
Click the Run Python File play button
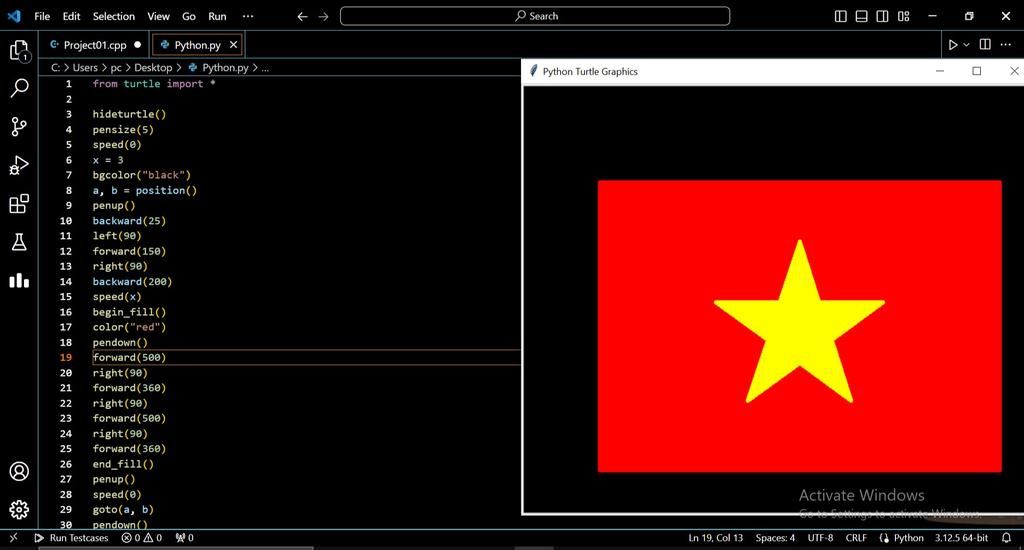click(953, 45)
